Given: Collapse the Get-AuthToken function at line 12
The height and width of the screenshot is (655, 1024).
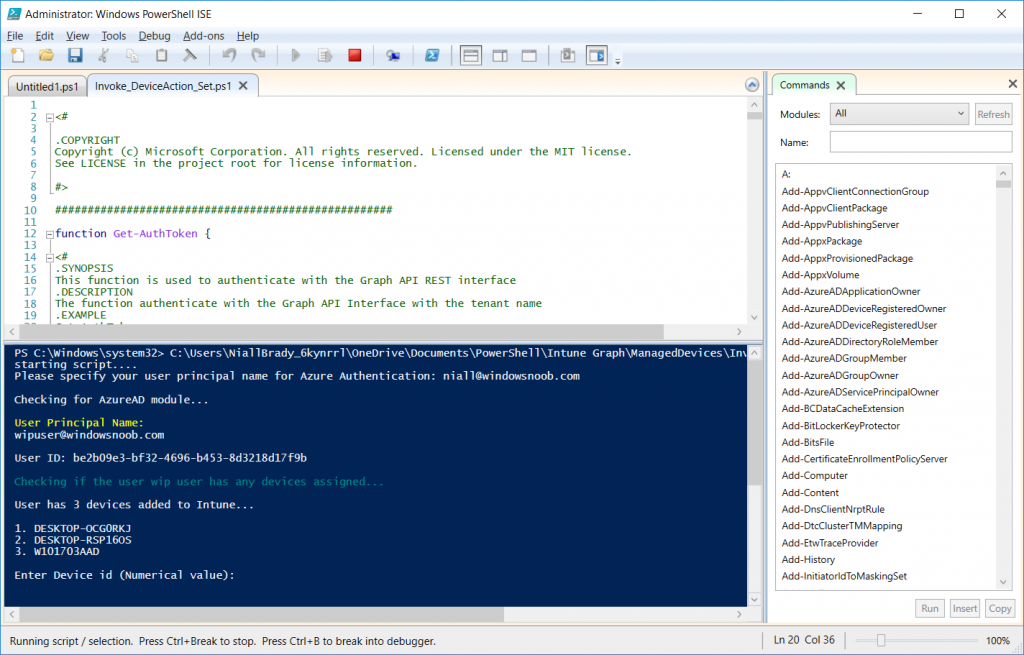Looking at the screenshot, I should point(50,234).
